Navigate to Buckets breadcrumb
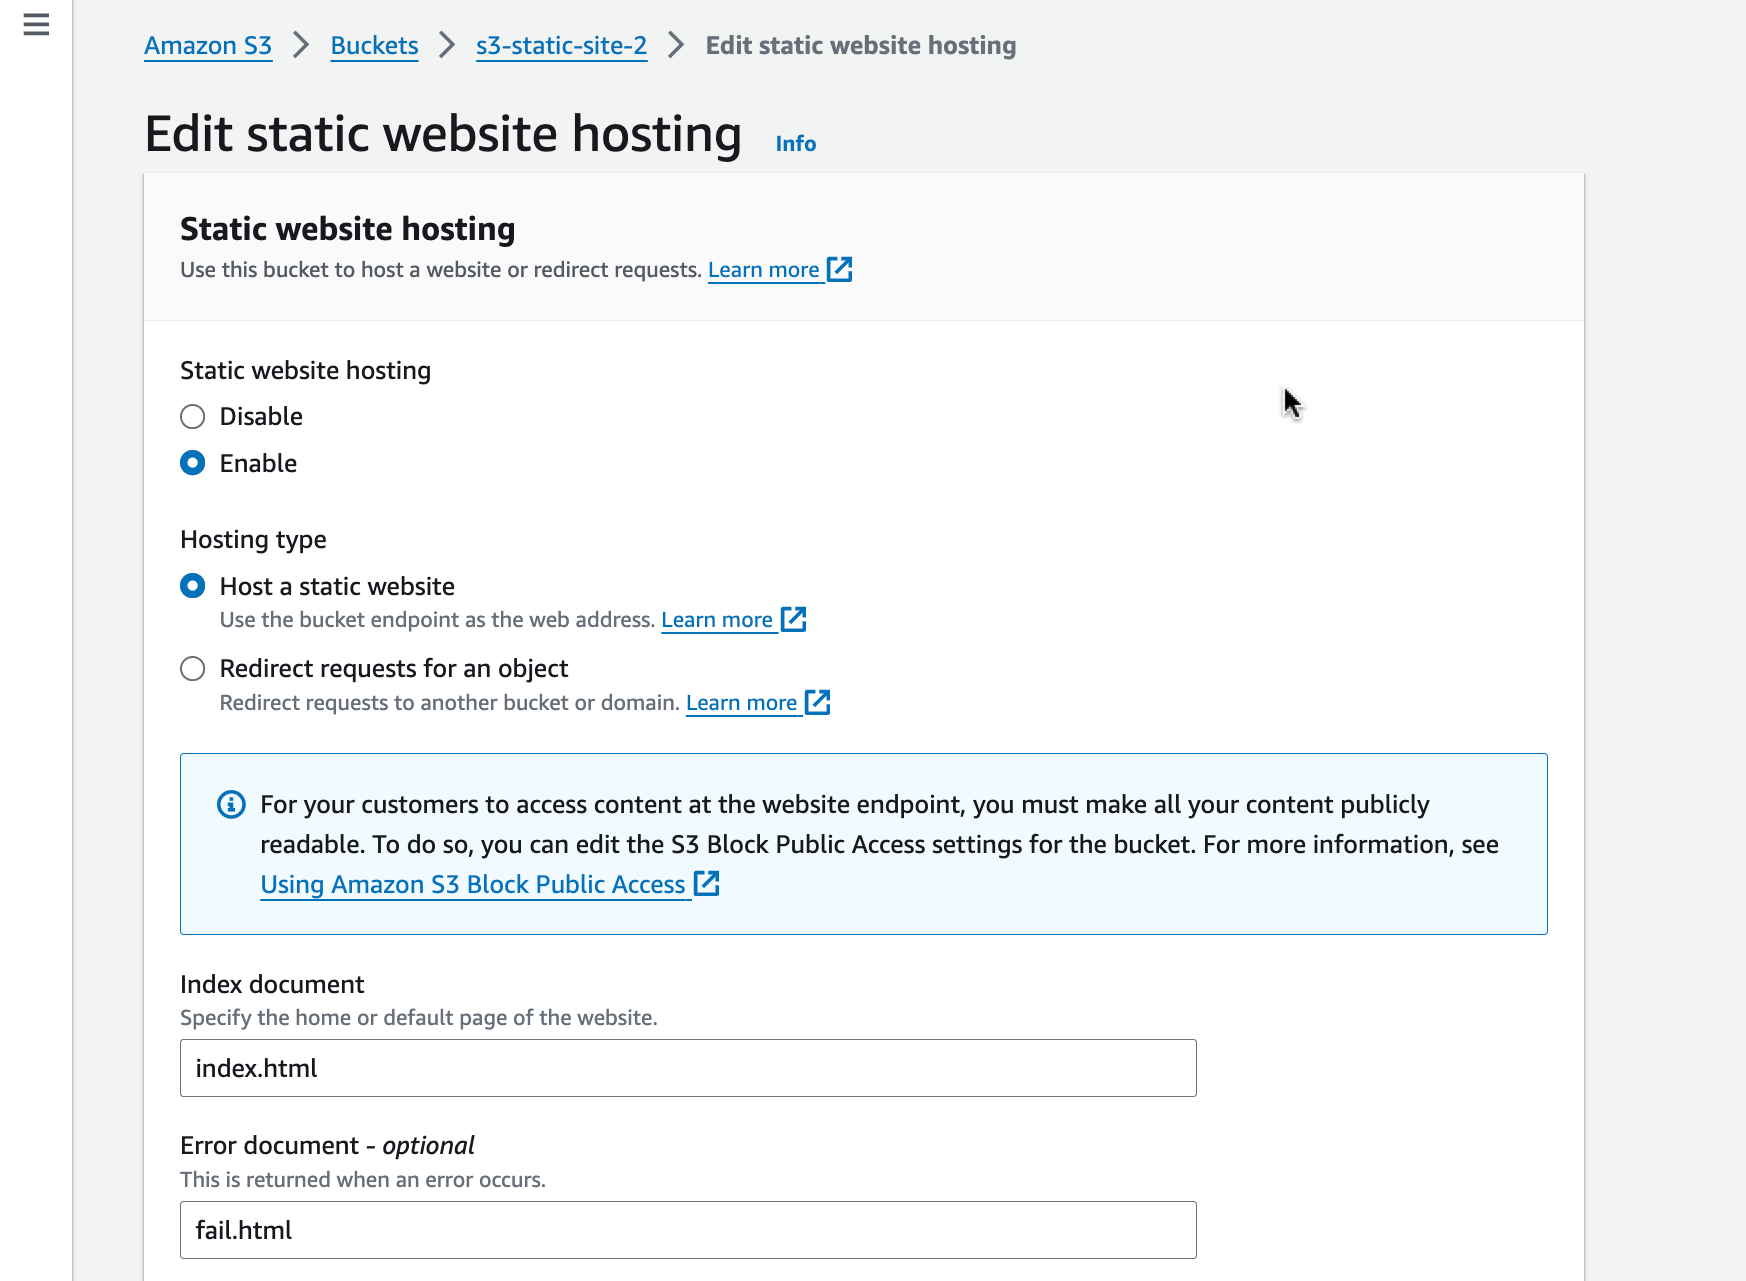Screen dimensions: 1746x1281 374,46
